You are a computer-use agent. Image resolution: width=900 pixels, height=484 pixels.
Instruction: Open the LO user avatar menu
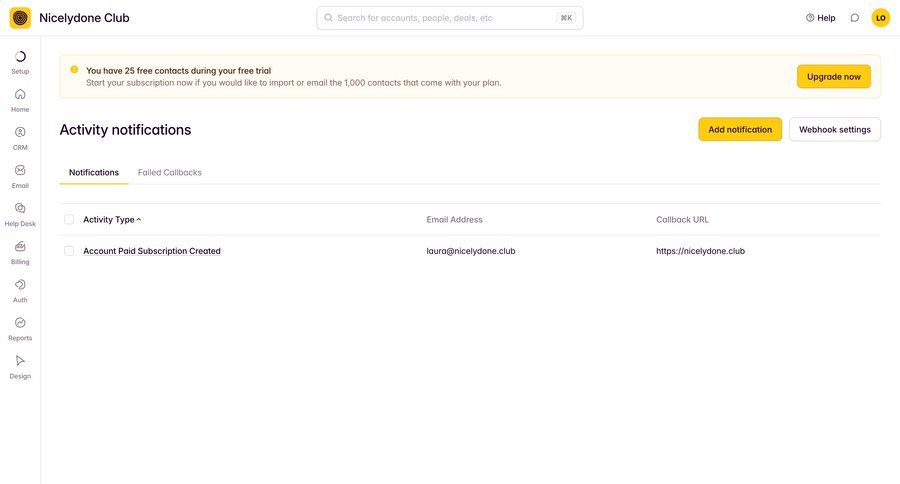[880, 18]
